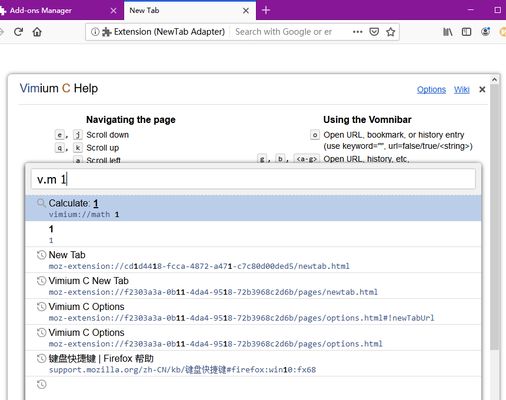Close the New Tab tab

246,11
